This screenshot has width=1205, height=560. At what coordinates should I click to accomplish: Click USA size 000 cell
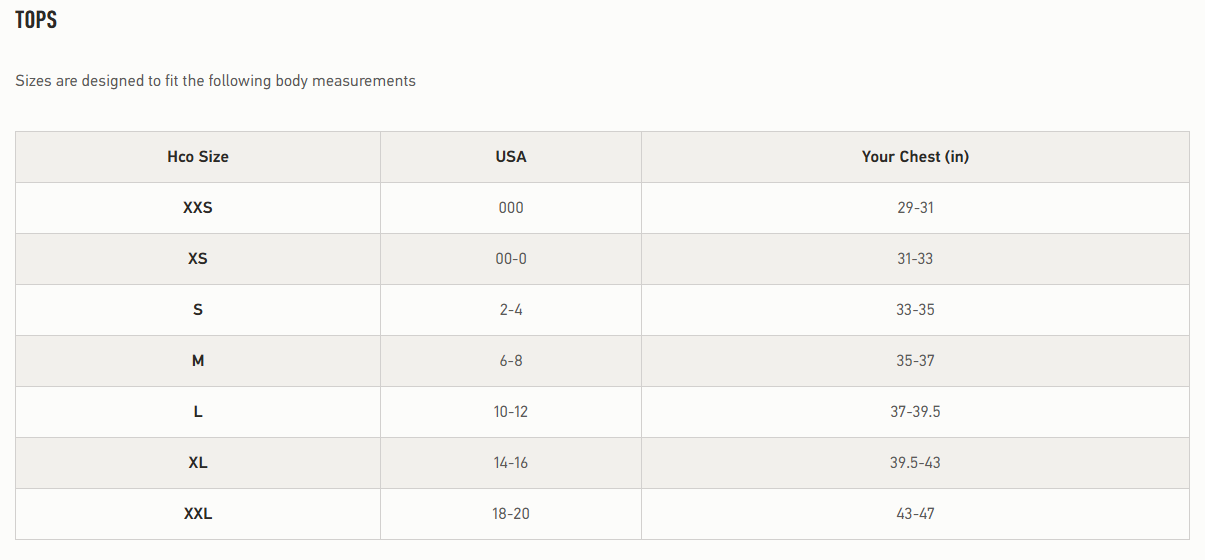pyautogui.click(x=511, y=208)
